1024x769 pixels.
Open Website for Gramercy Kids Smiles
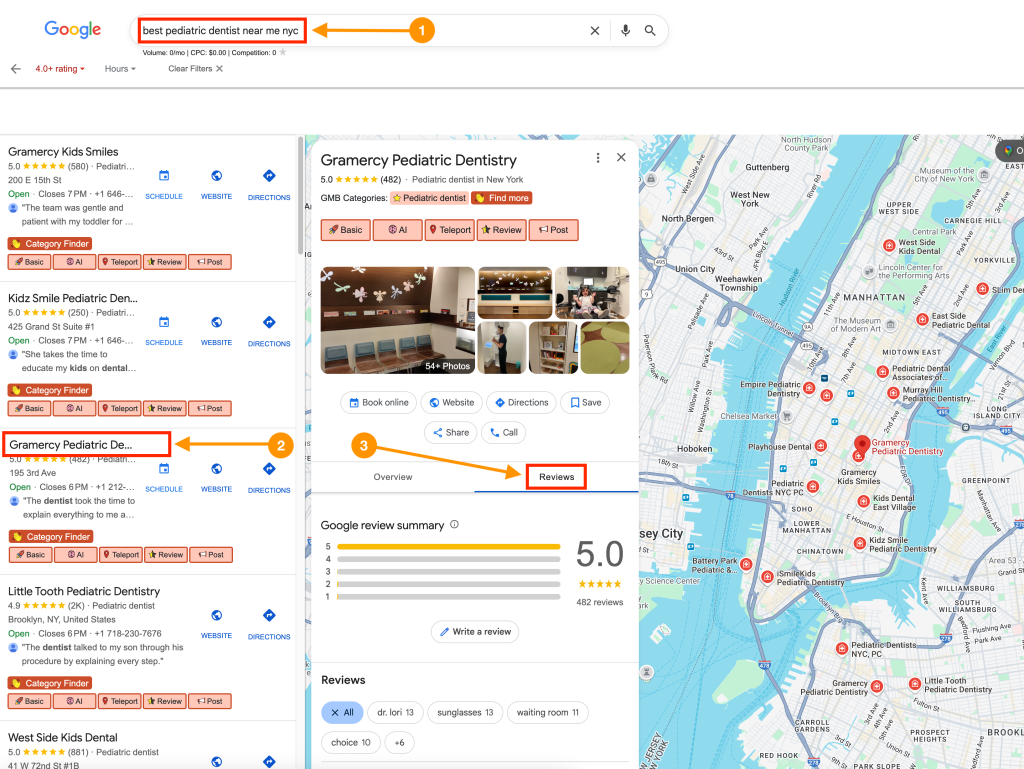[x=216, y=184]
